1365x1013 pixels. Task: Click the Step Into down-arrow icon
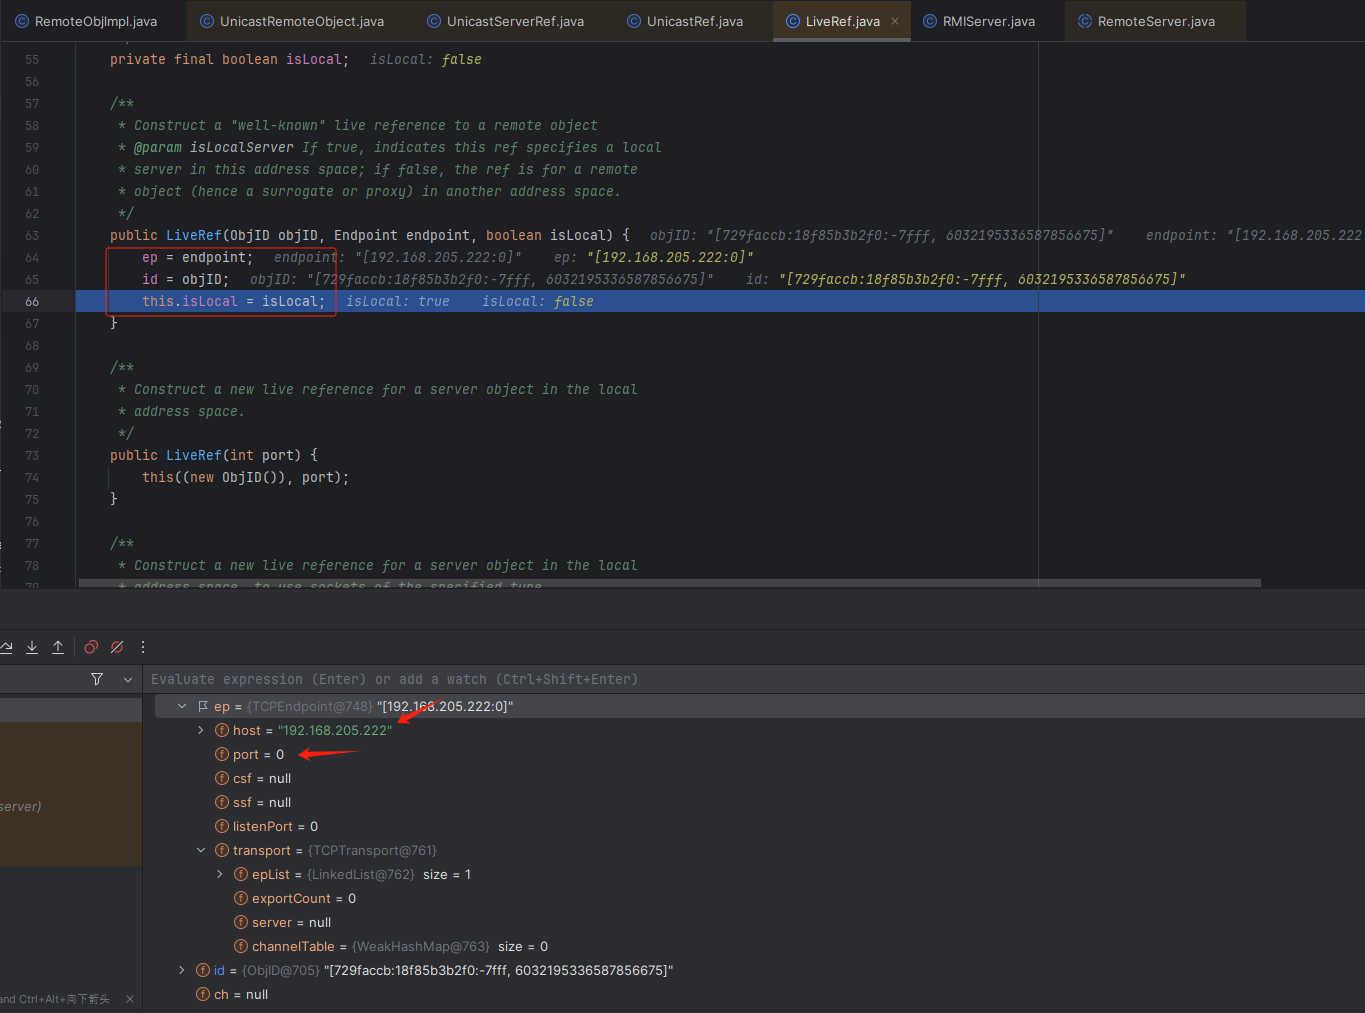(x=32, y=647)
